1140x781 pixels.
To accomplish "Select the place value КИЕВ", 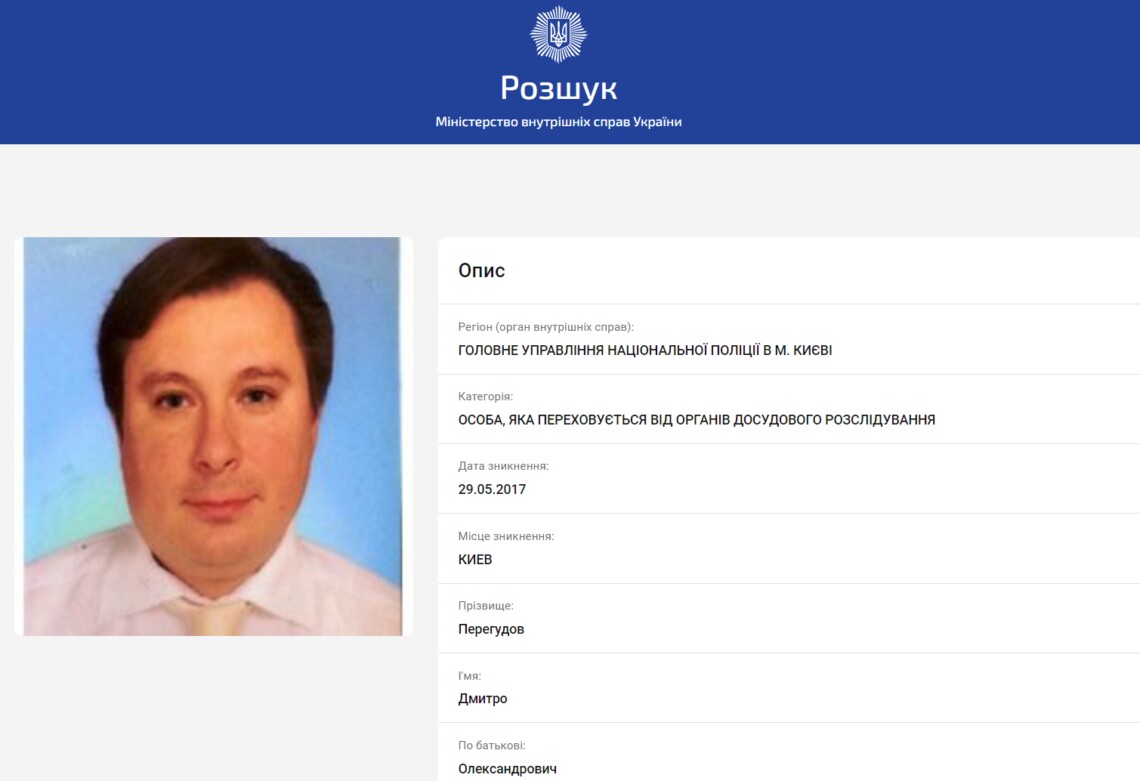I will click(x=475, y=559).
